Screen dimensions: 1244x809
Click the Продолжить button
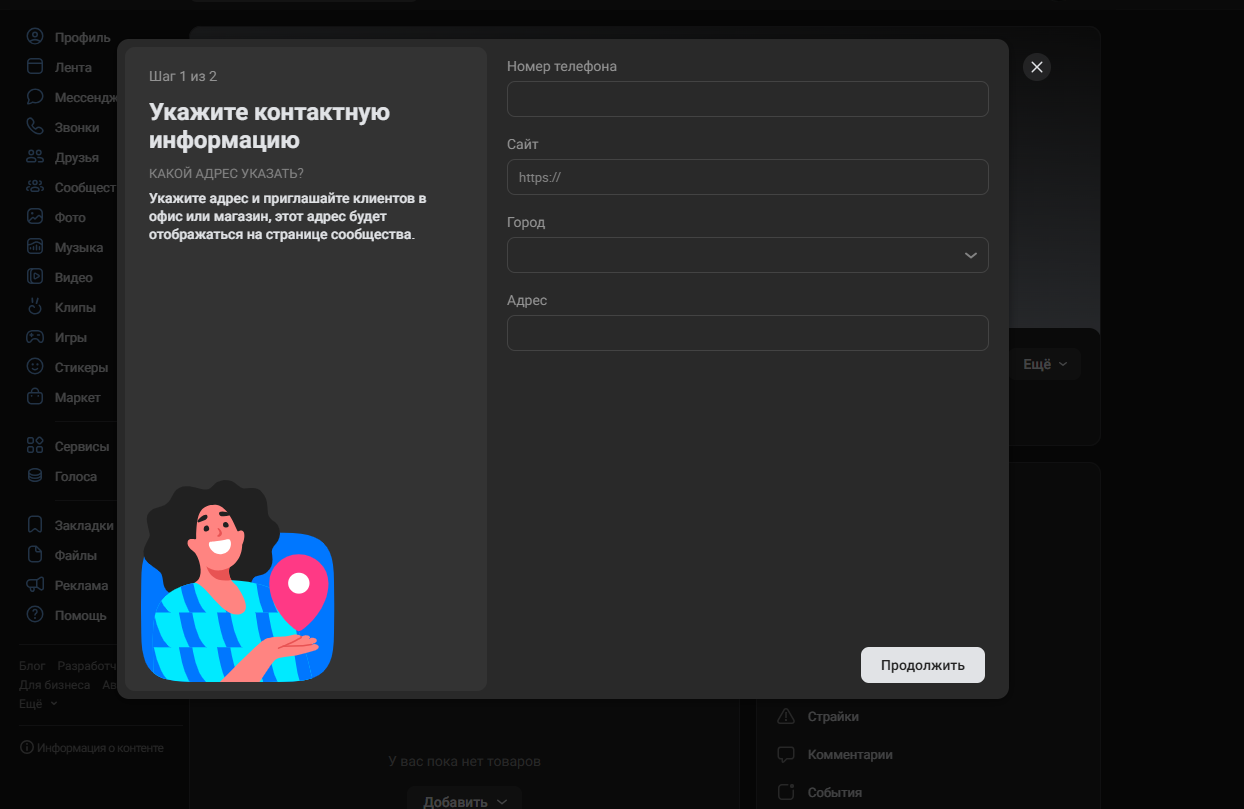coord(923,665)
